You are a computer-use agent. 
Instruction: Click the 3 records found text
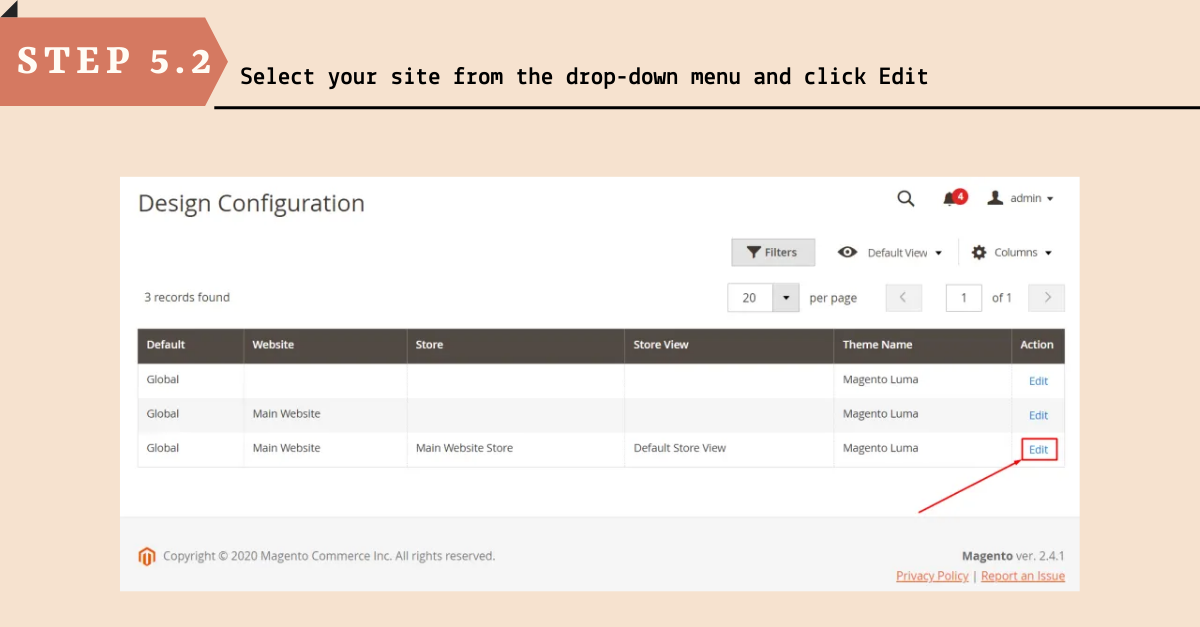tap(187, 298)
